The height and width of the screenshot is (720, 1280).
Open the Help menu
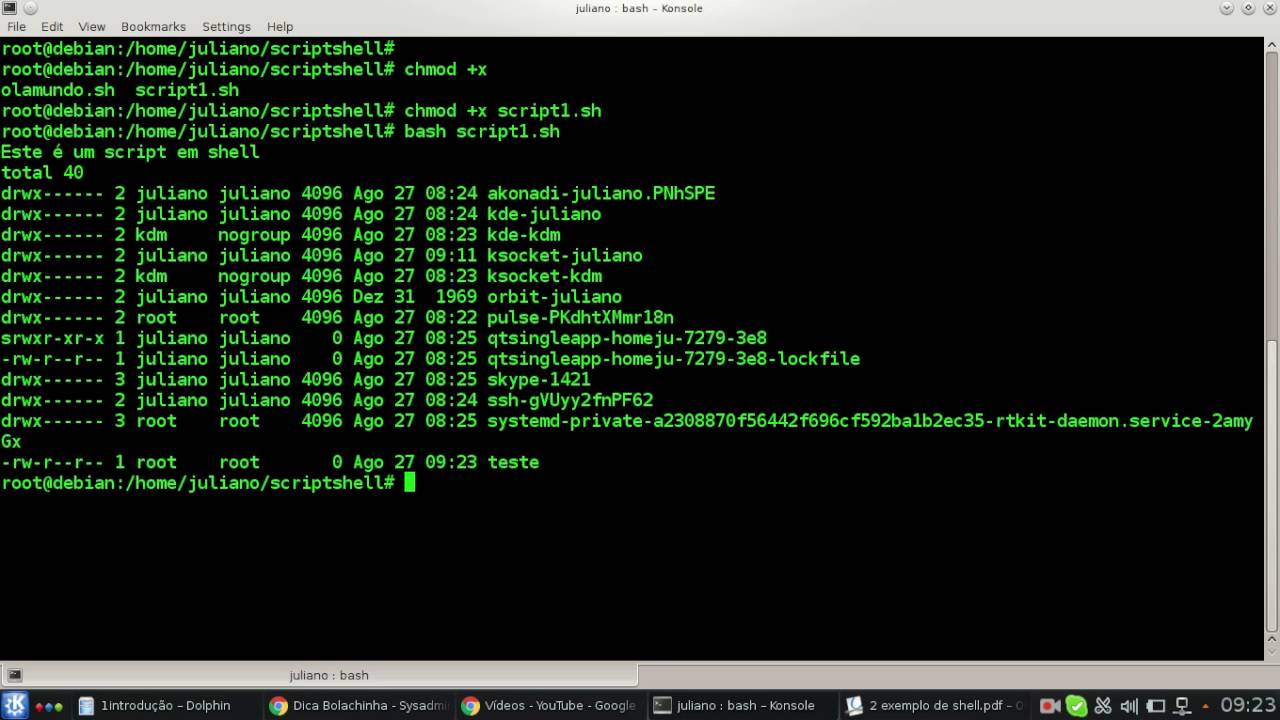(x=280, y=27)
